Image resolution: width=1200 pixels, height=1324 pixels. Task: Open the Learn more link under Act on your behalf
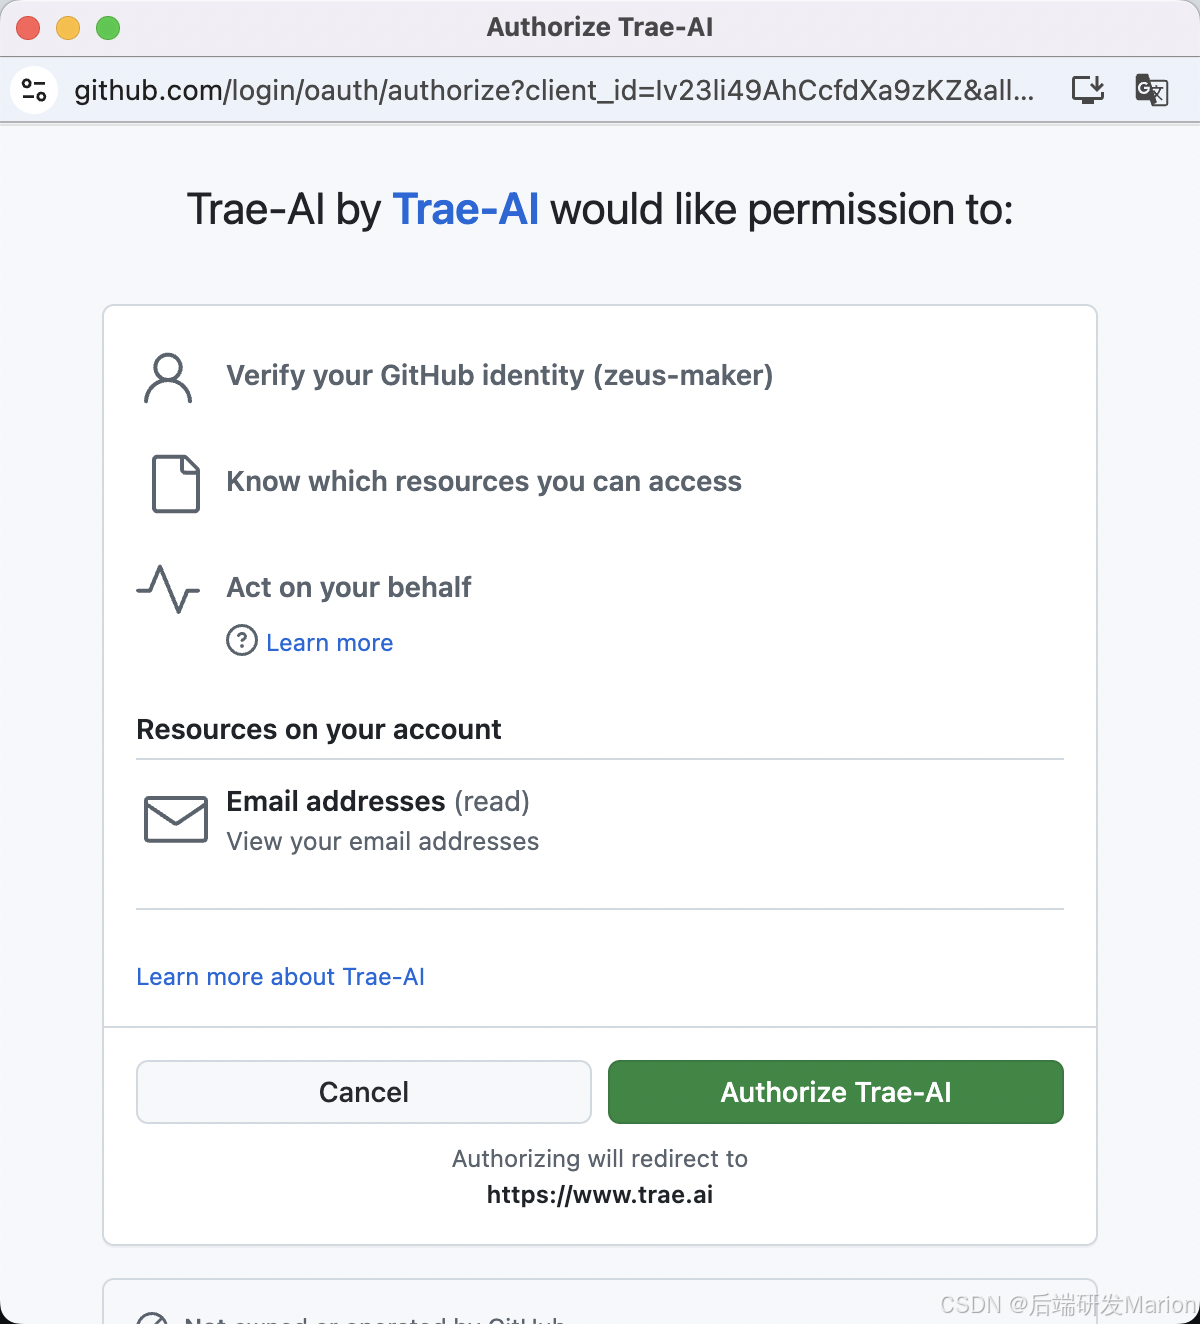329,643
